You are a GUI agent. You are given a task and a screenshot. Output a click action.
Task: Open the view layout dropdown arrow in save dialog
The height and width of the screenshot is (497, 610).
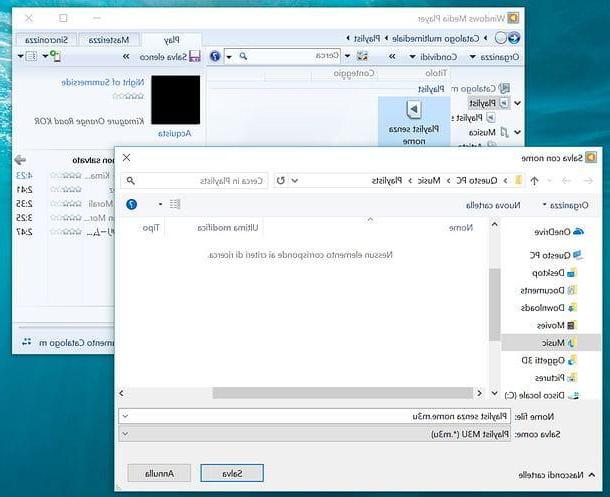(x=160, y=204)
